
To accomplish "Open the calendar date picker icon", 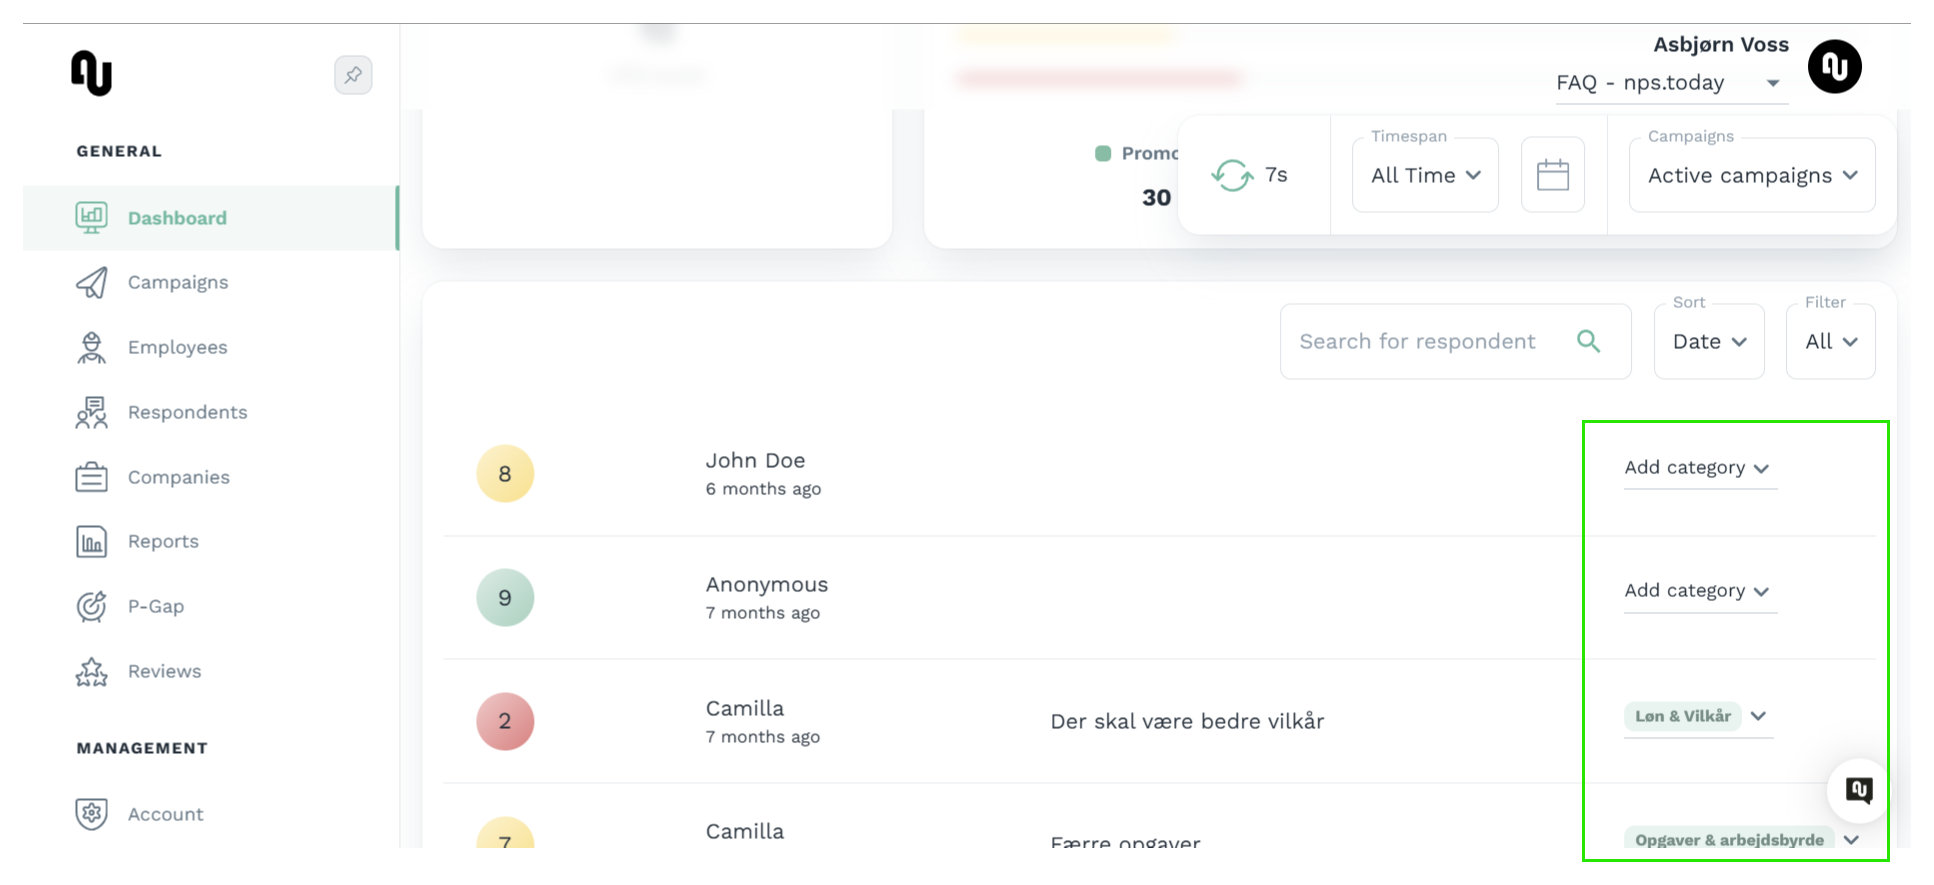I will [x=1552, y=175].
